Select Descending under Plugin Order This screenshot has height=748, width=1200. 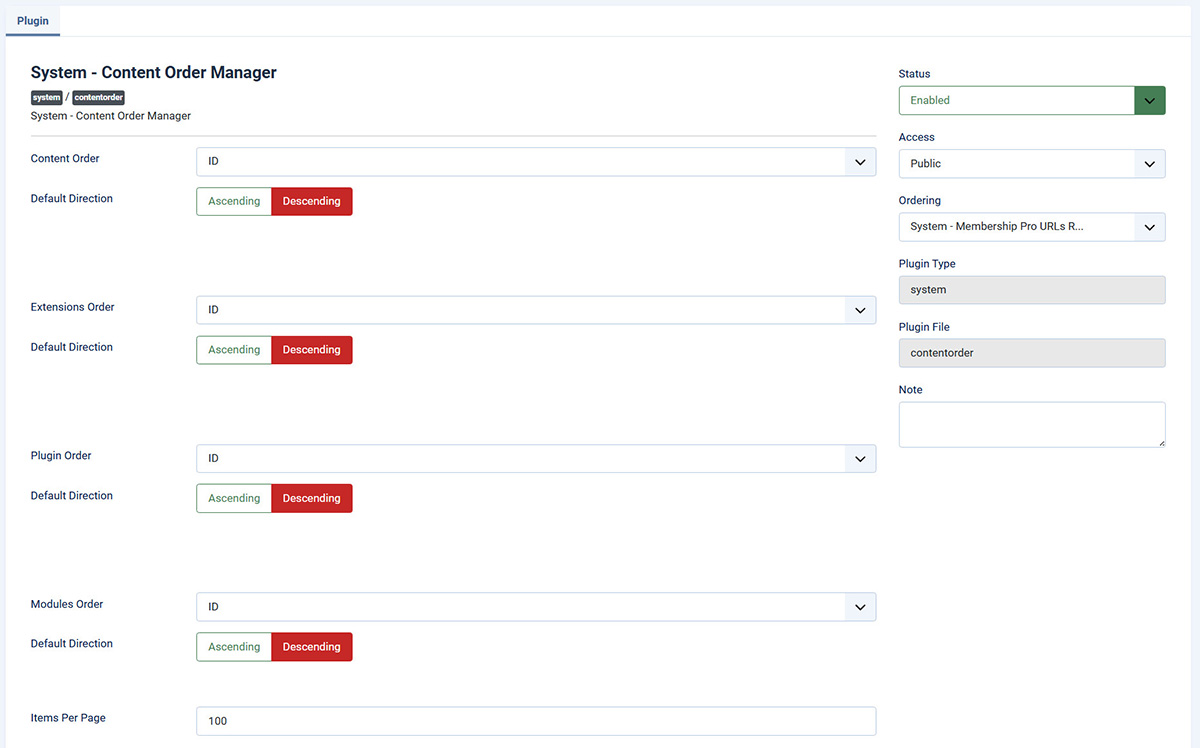(x=311, y=498)
